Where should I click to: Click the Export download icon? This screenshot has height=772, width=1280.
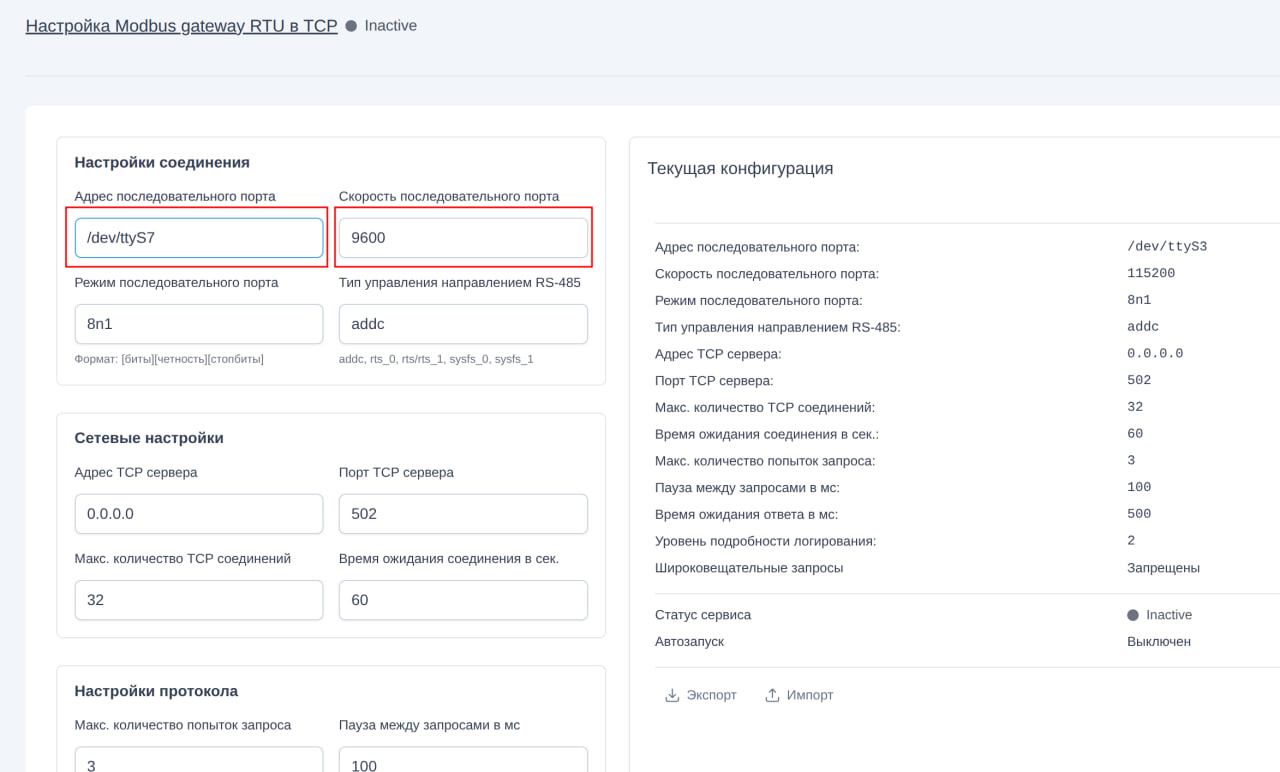point(672,695)
